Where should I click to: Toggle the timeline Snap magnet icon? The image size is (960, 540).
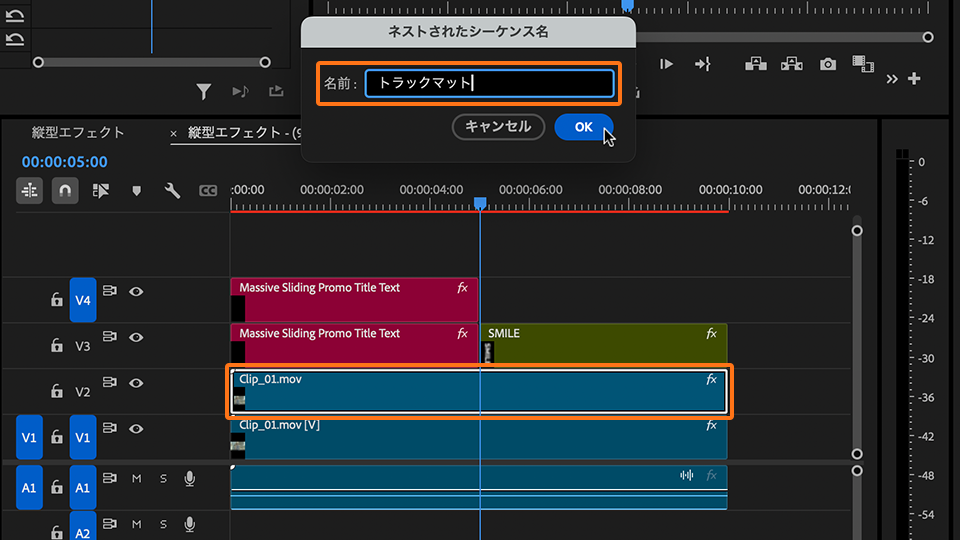pyautogui.click(x=64, y=190)
